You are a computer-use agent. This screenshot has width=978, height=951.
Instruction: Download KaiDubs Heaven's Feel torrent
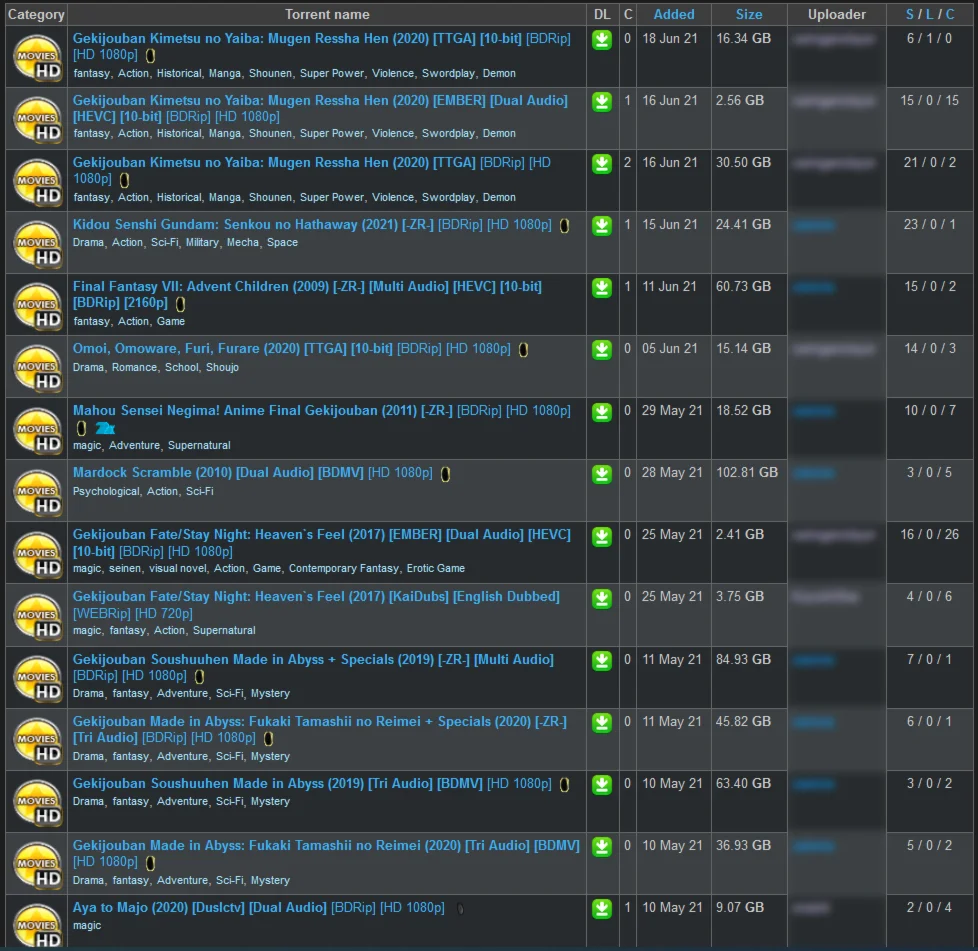click(601, 599)
